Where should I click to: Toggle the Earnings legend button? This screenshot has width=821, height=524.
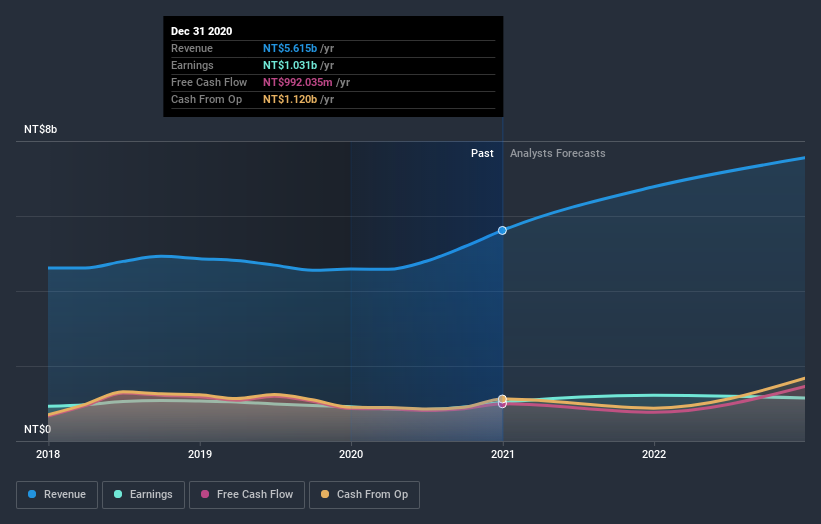click(143, 495)
